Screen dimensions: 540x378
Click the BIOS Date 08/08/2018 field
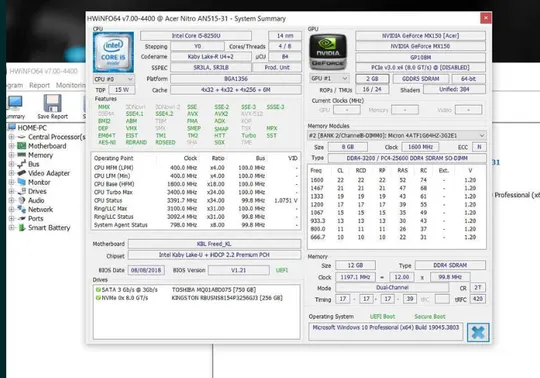coord(146,270)
